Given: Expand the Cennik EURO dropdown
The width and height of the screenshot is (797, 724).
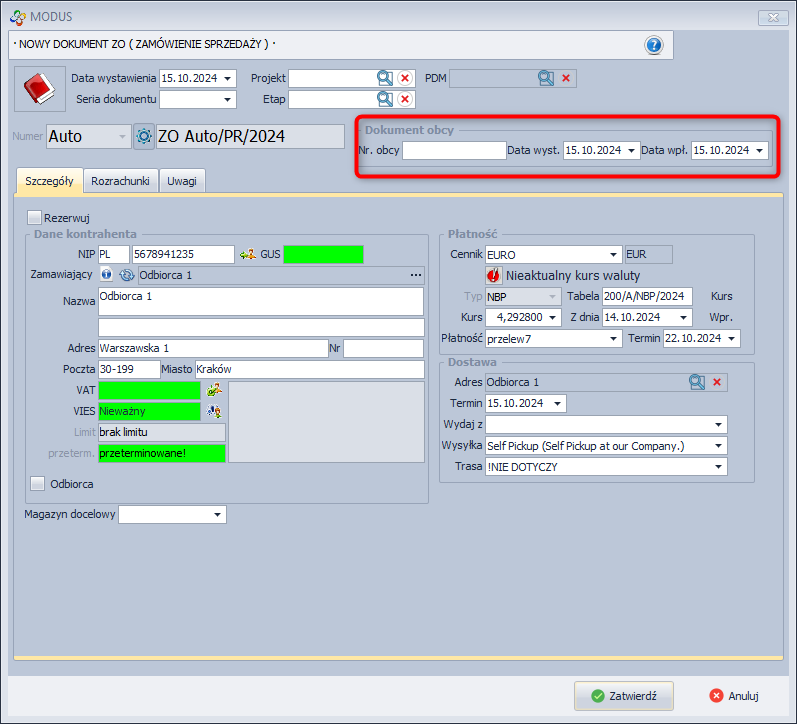Looking at the screenshot, I should (613, 254).
